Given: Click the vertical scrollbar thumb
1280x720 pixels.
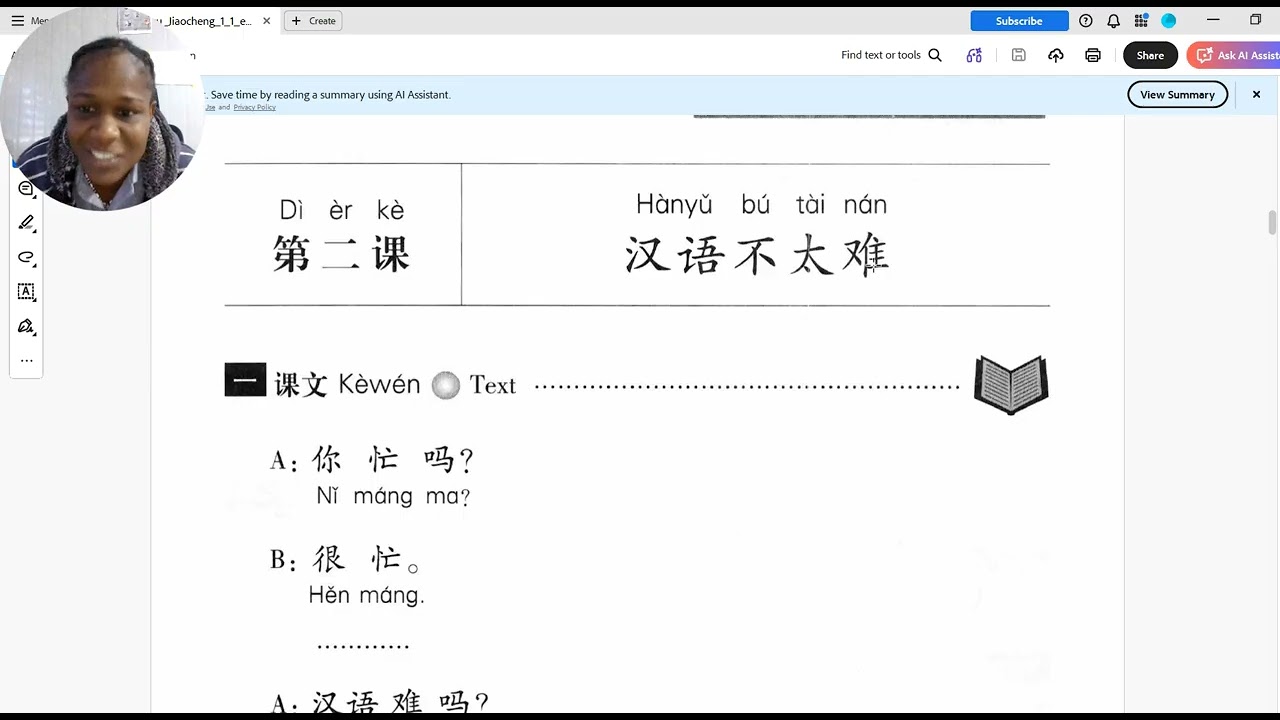Looking at the screenshot, I should pyautogui.click(x=1272, y=223).
